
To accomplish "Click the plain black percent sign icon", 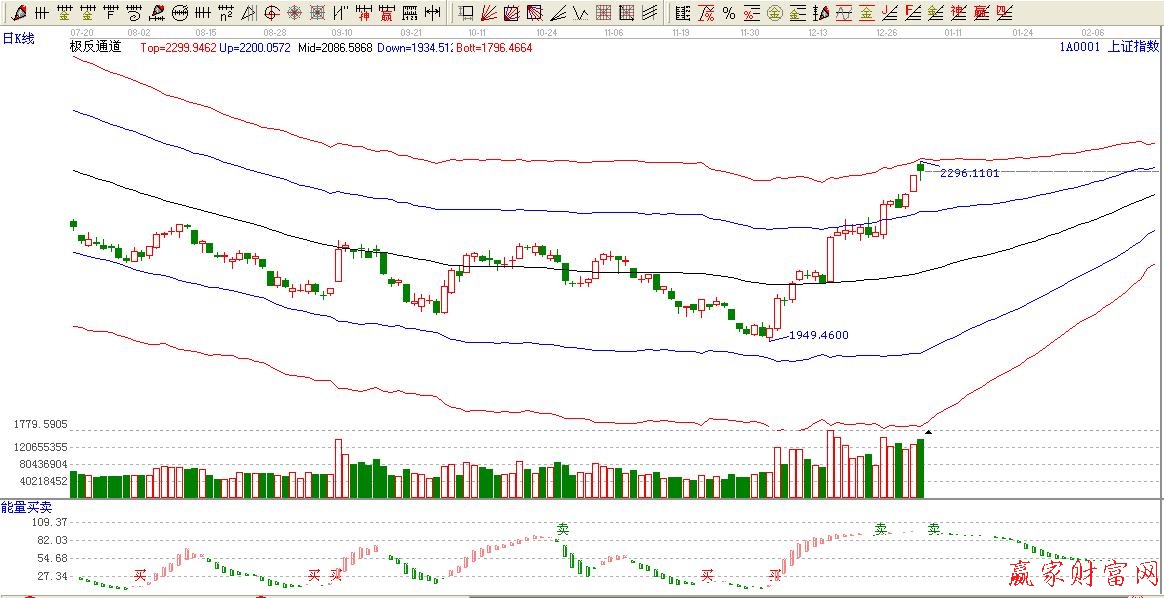I will coord(728,13).
